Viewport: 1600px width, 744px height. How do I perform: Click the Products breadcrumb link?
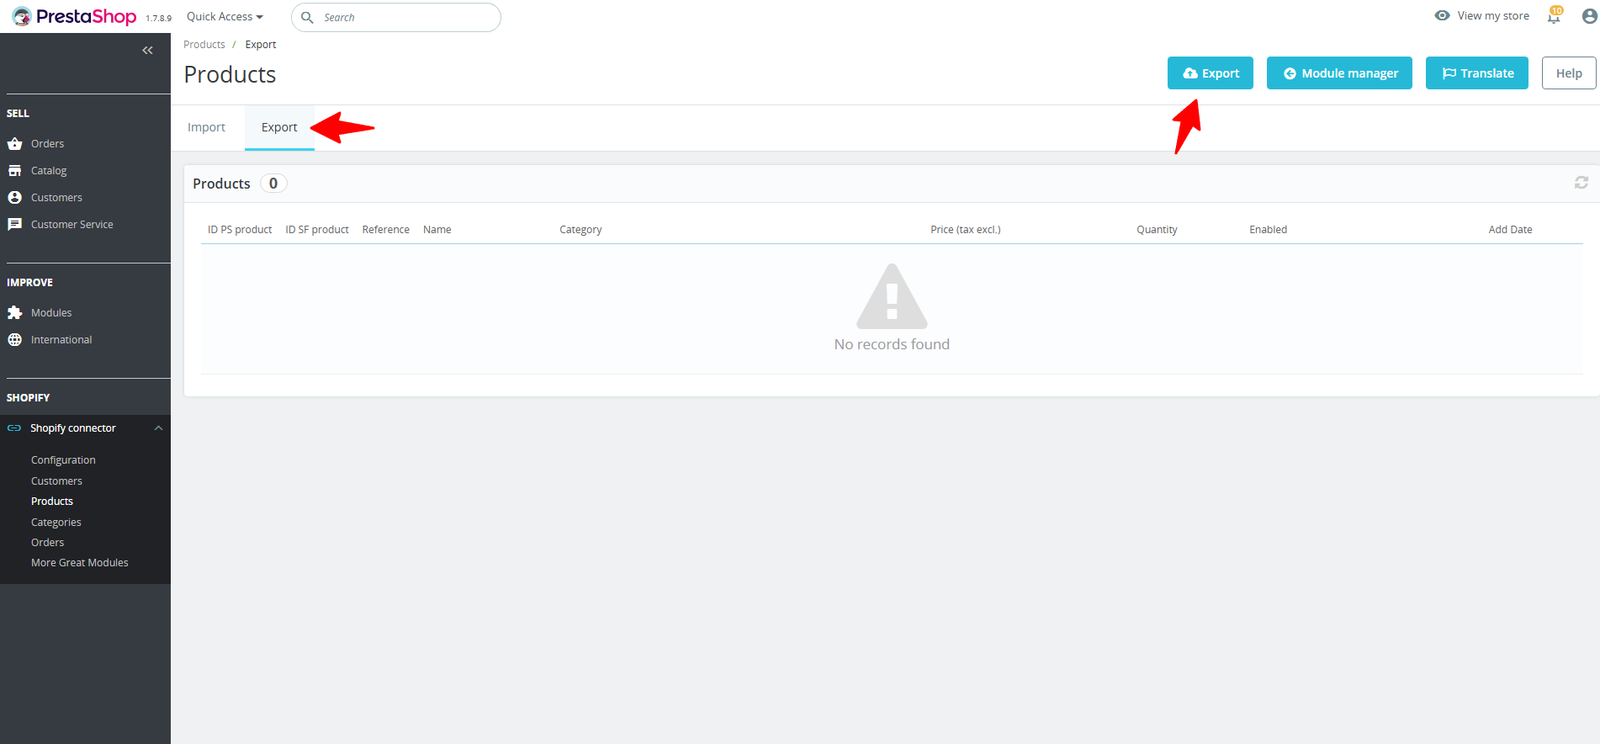click(204, 45)
